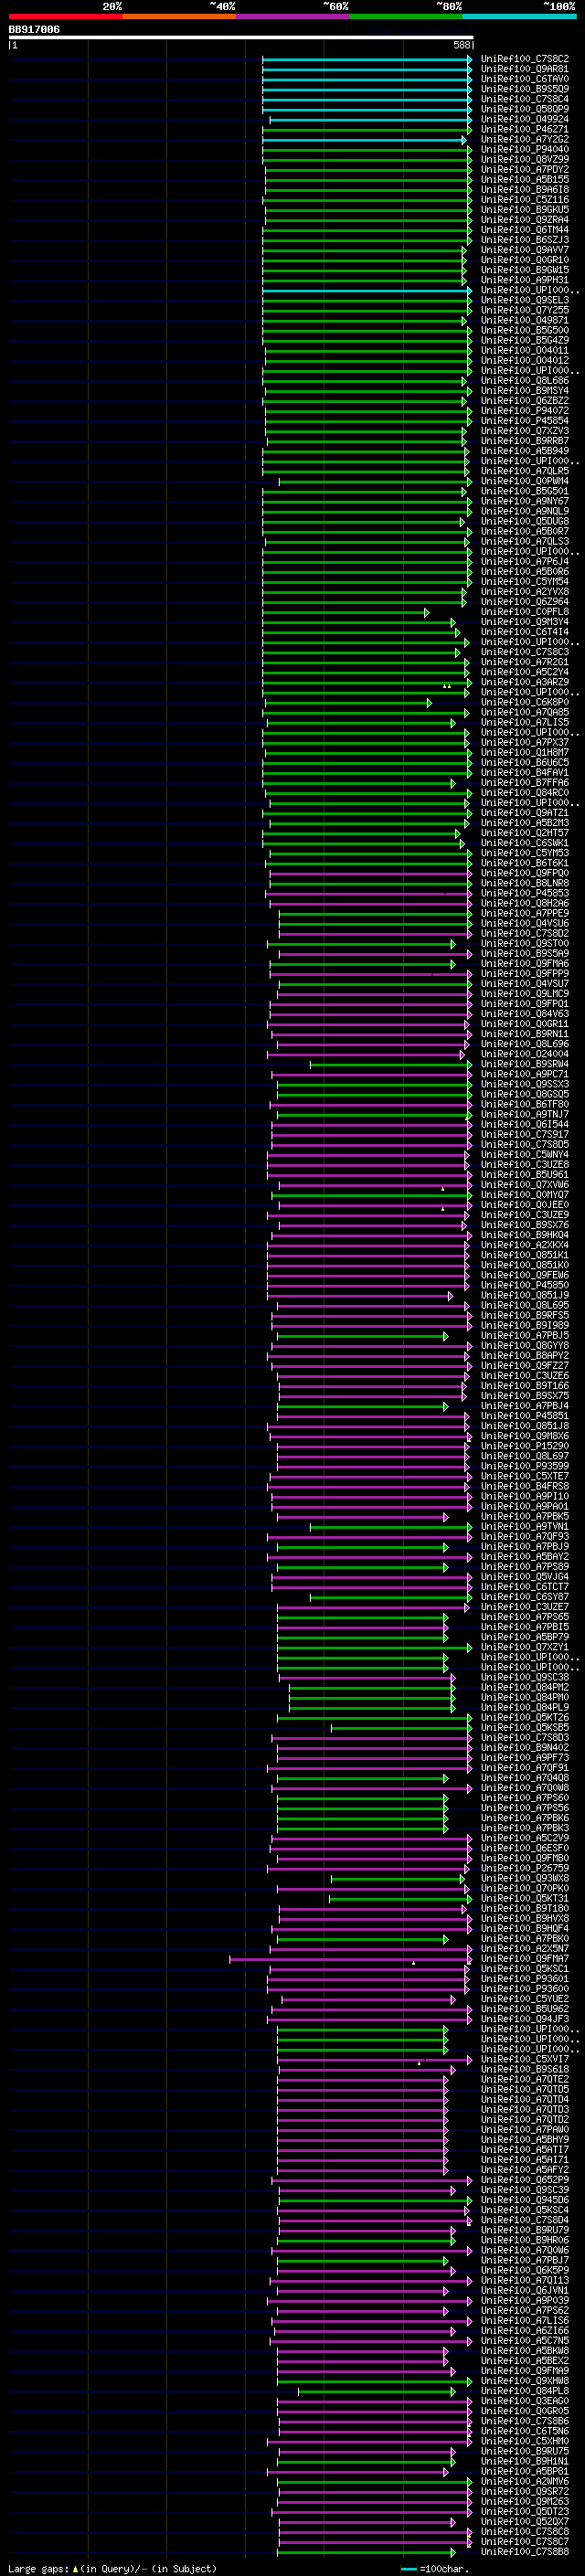Select entry UniRef100_B9RU79

coord(525,2230)
